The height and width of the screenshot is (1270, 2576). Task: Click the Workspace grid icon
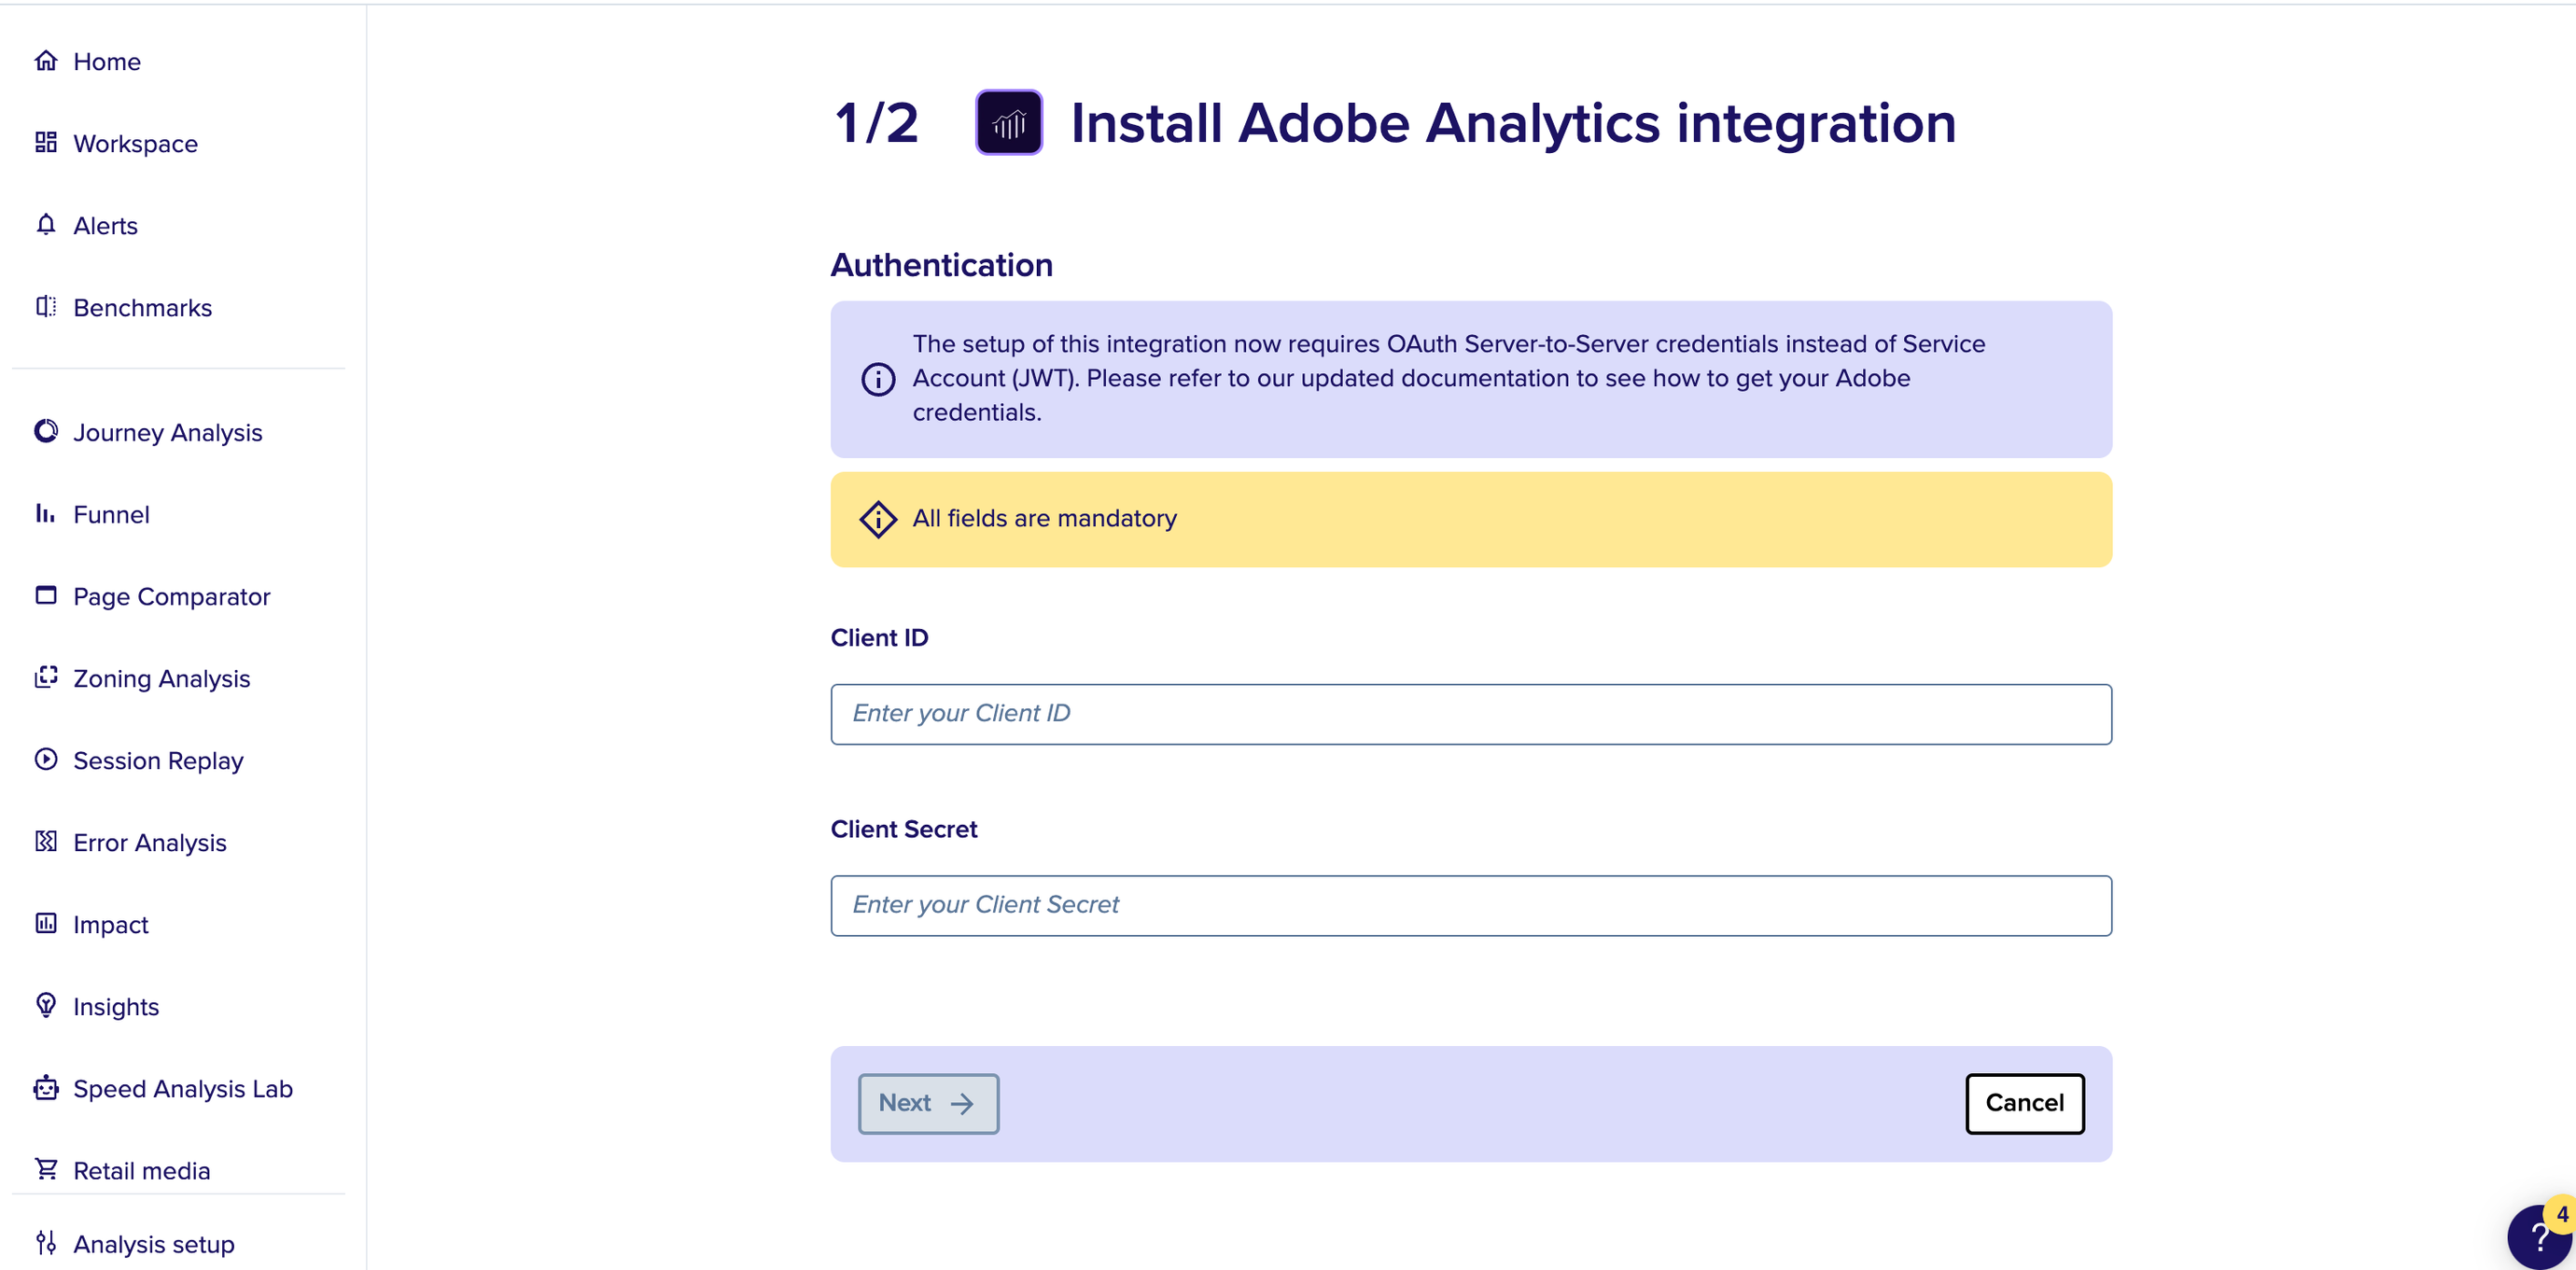46,143
